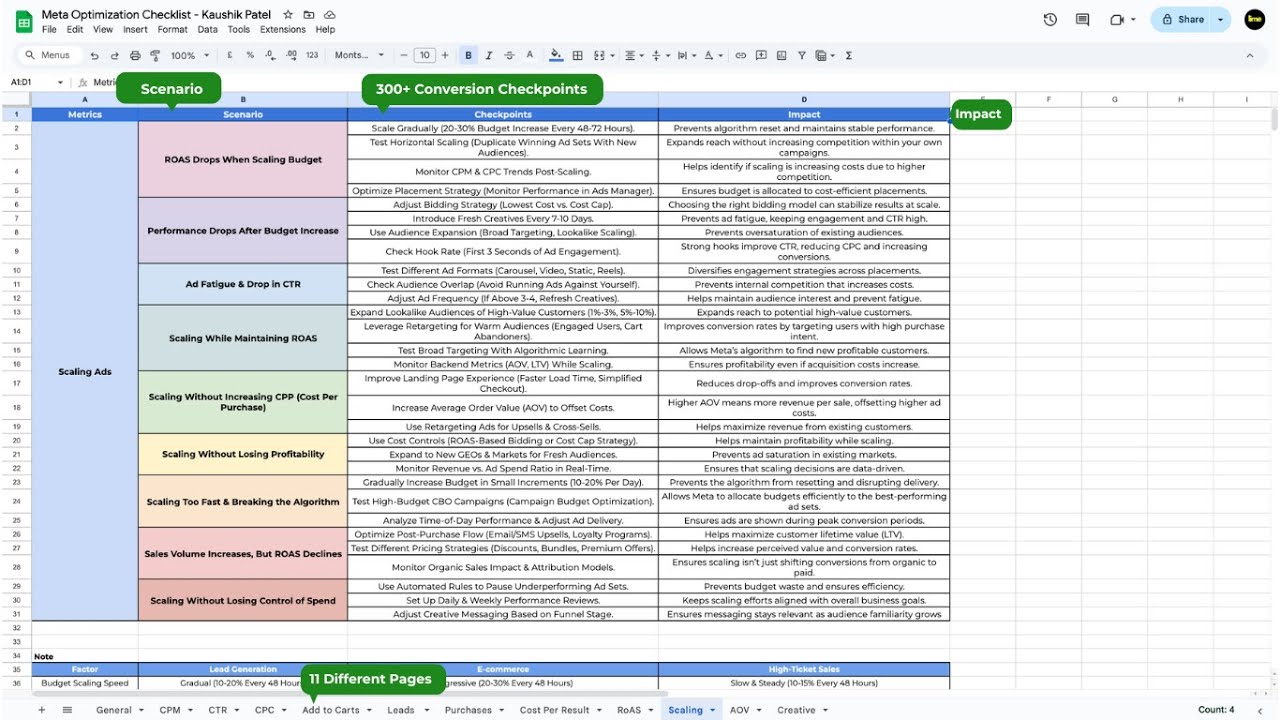Open the text color picker
1280x720 pixels.
coord(529,56)
